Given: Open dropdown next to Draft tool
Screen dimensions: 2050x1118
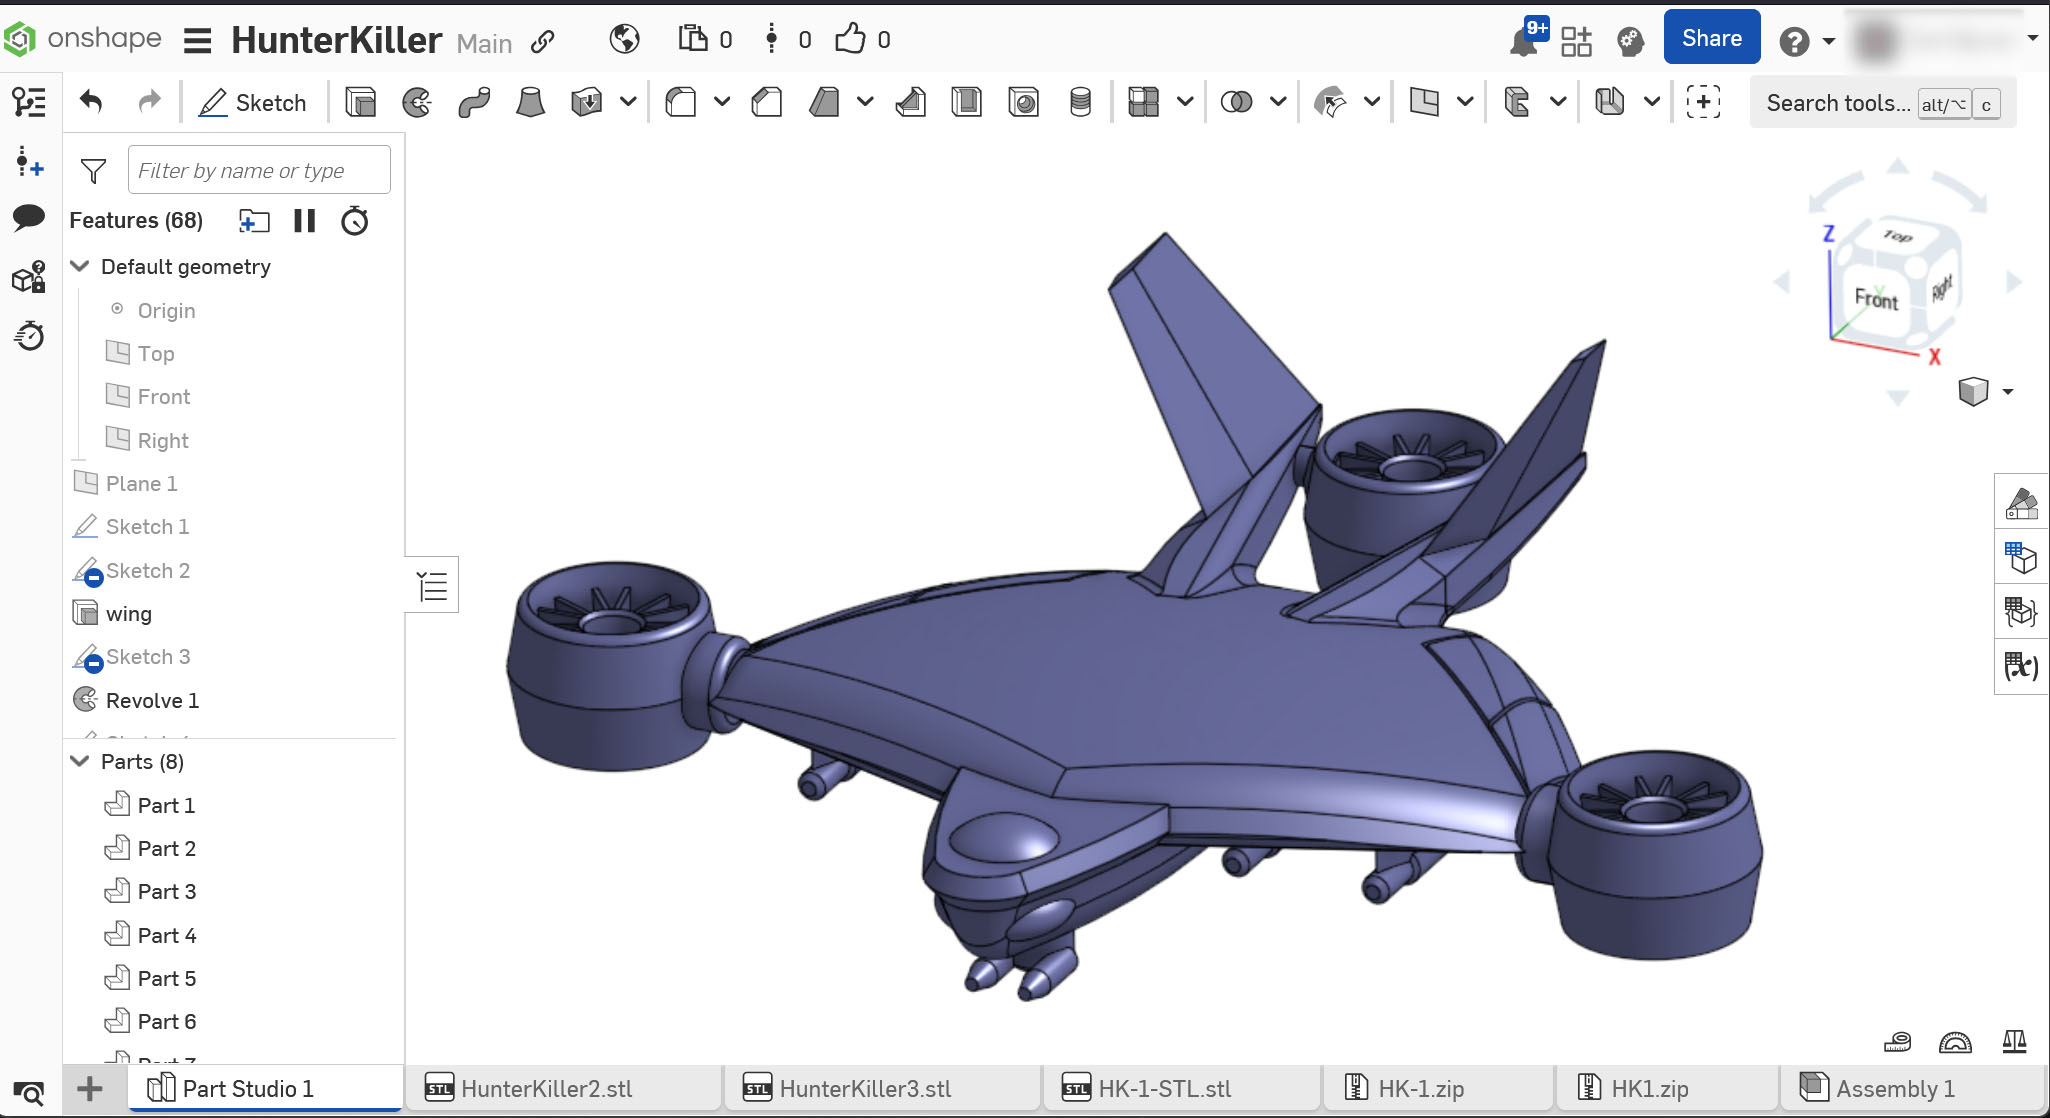Looking at the screenshot, I should (x=865, y=102).
